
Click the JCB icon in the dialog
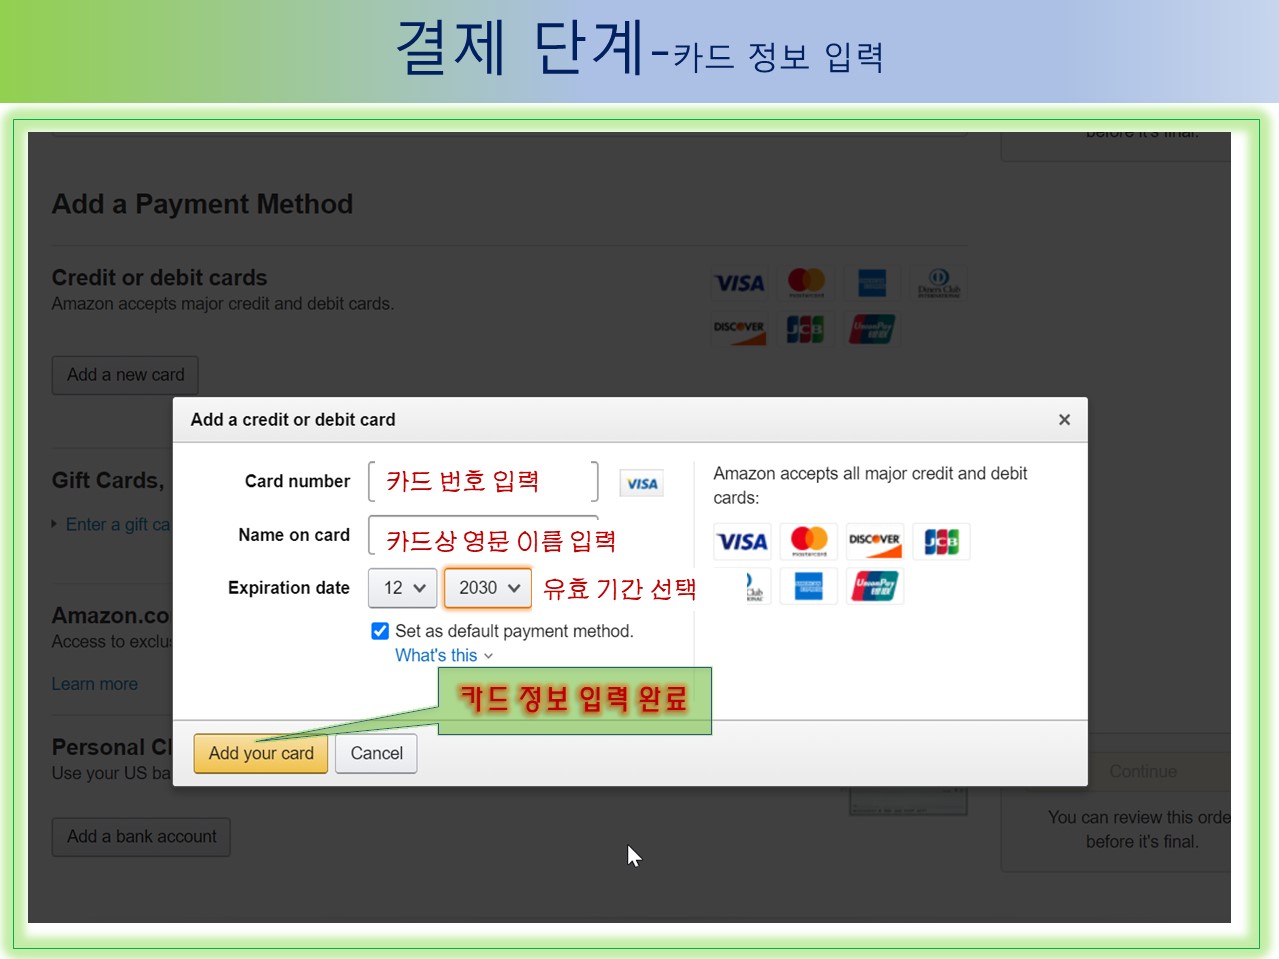pyautogui.click(x=941, y=542)
